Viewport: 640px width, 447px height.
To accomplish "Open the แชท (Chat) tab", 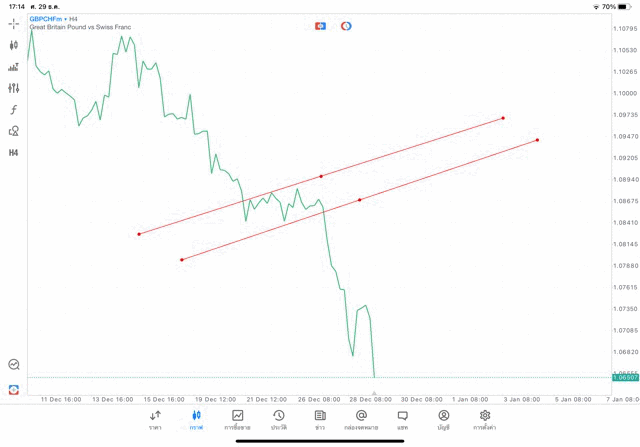I will 402,419.
